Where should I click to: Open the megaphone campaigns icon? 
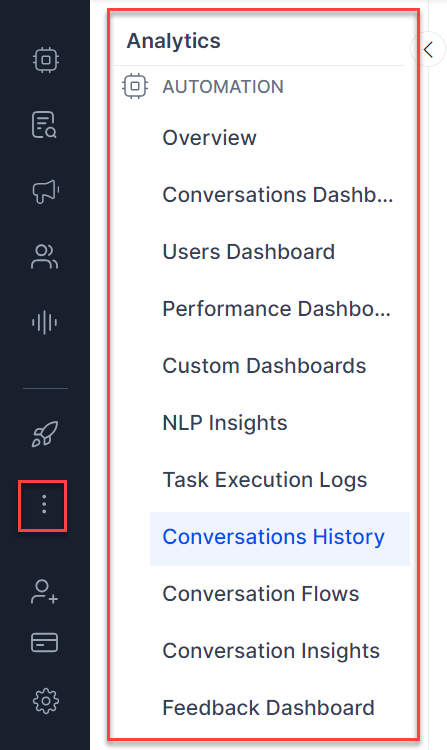45,191
